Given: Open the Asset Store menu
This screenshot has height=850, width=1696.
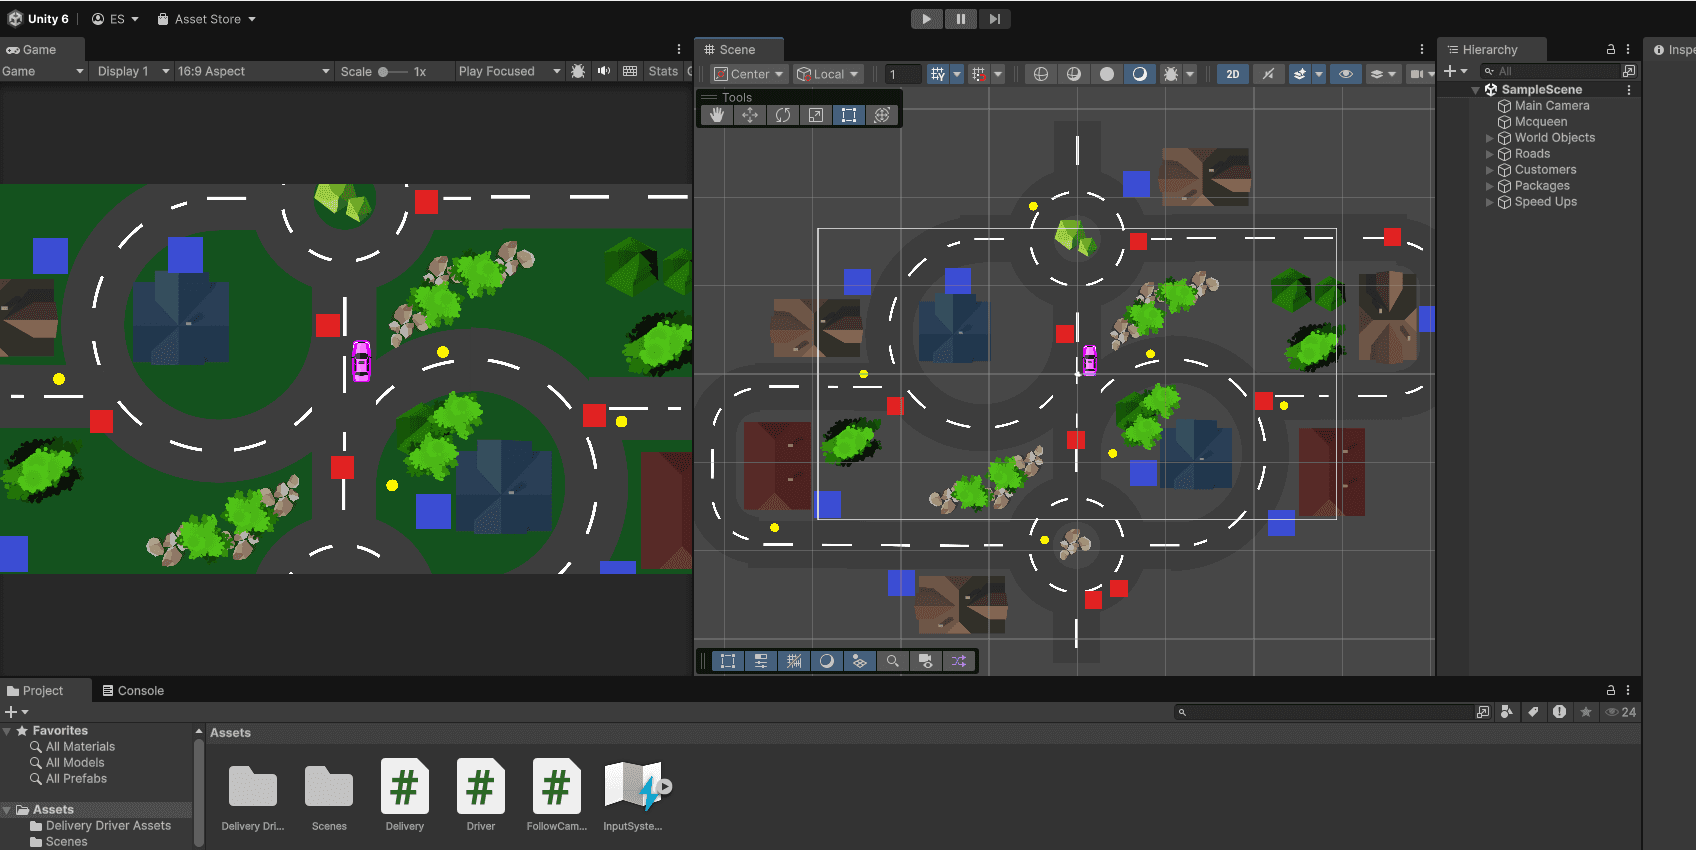Looking at the screenshot, I should coord(207,19).
